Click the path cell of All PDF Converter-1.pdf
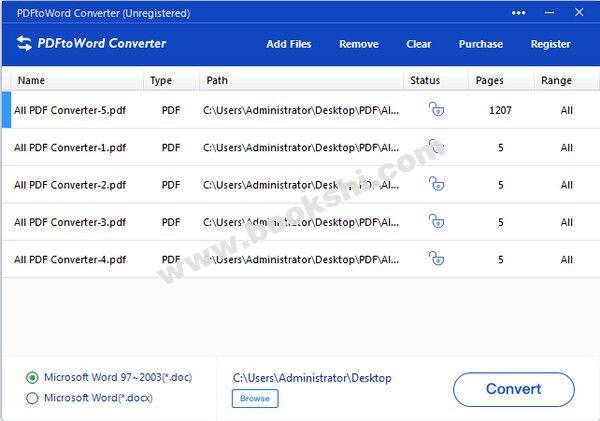Image resolution: width=600 pixels, height=421 pixels. pos(301,148)
